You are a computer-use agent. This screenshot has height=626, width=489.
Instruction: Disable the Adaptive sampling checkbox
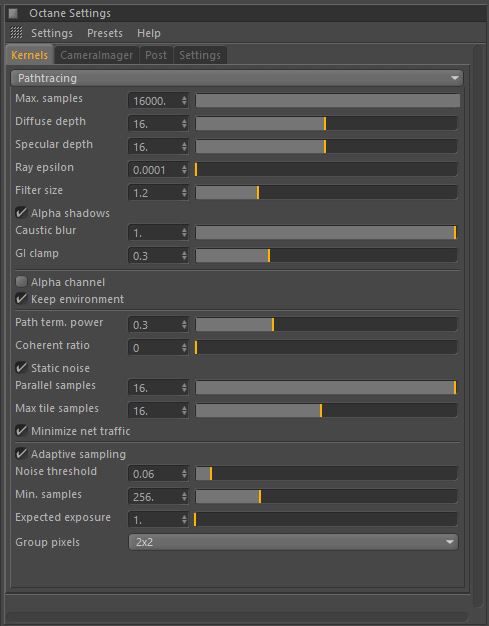click(21, 454)
